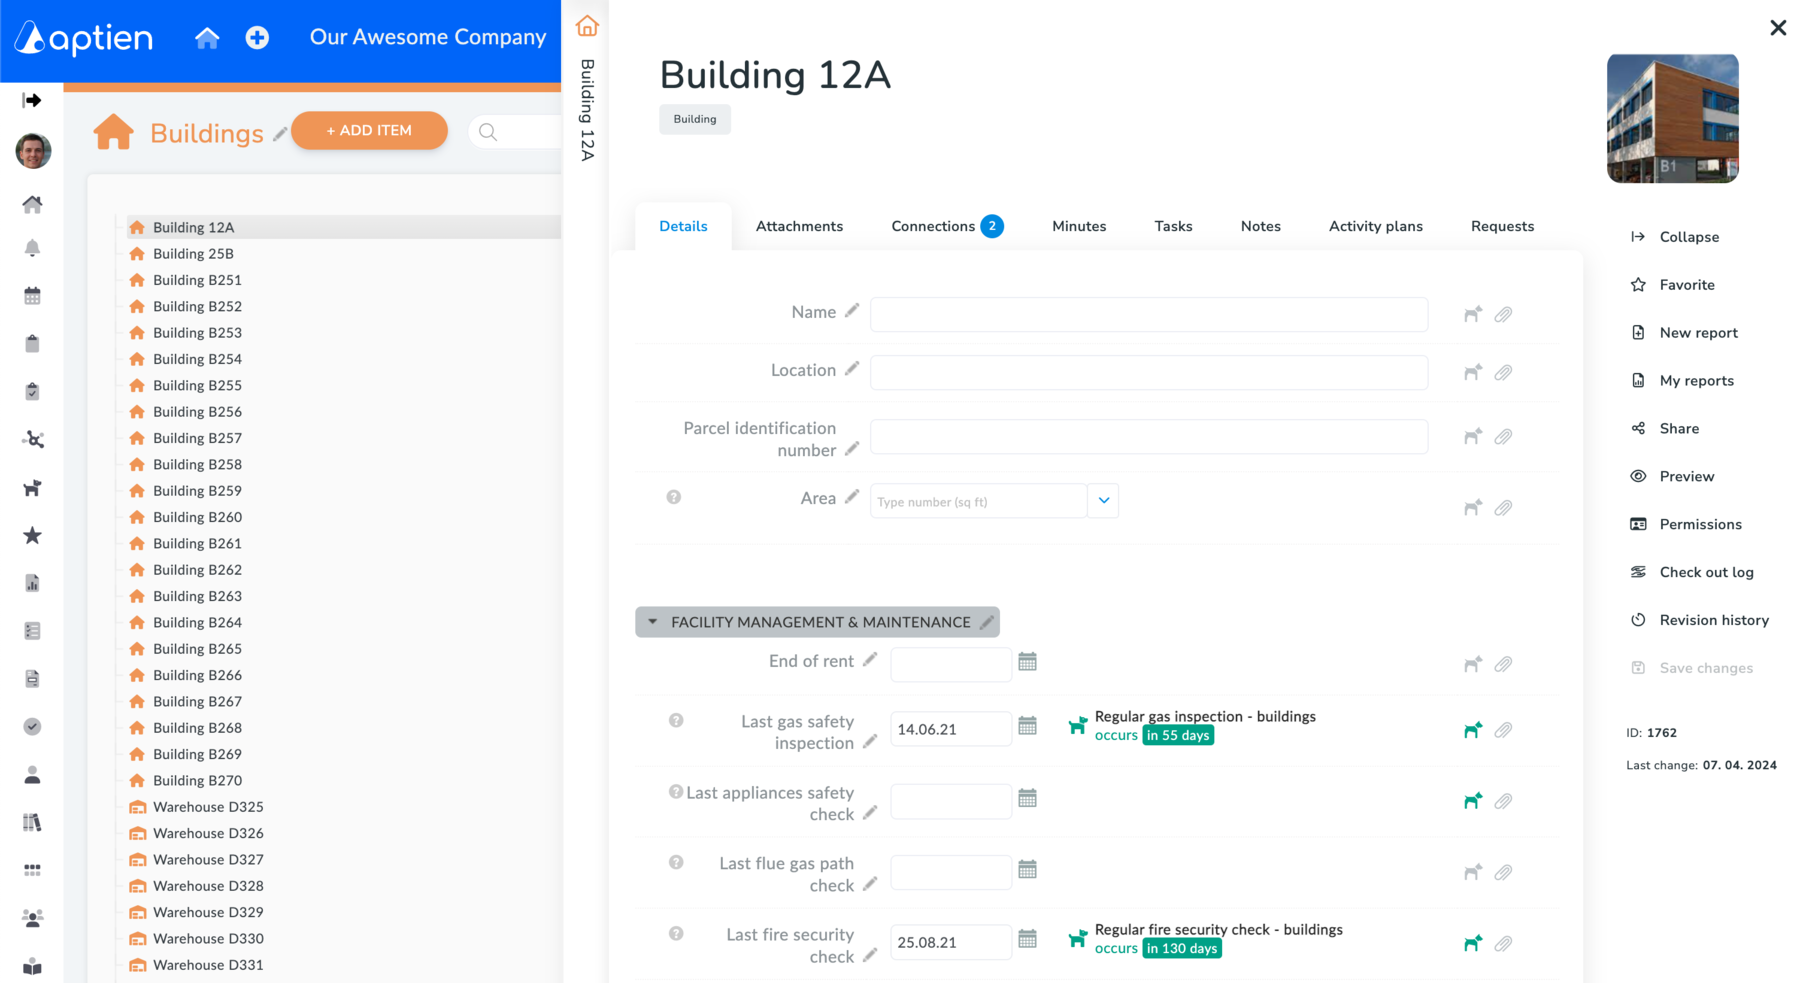The image size is (1800, 983).
Task: Click the star icon in the left sidebar
Action: click(32, 536)
